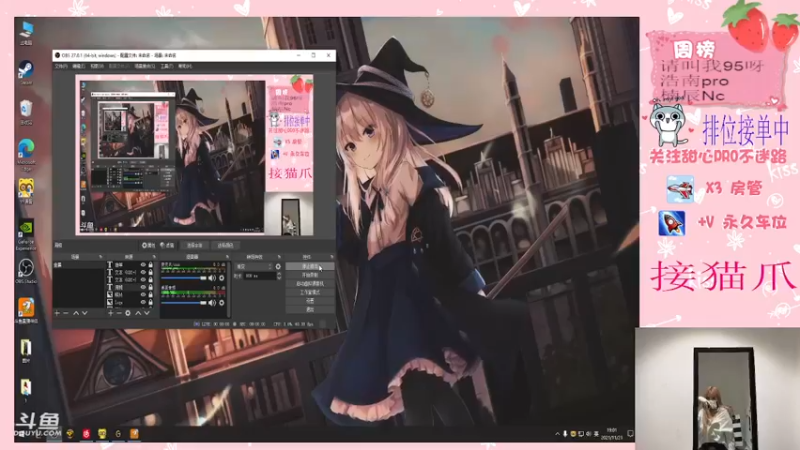Switch to 工作室模式 studio mode
Image resolution: width=800 pixels, height=450 pixels.
click(310, 292)
